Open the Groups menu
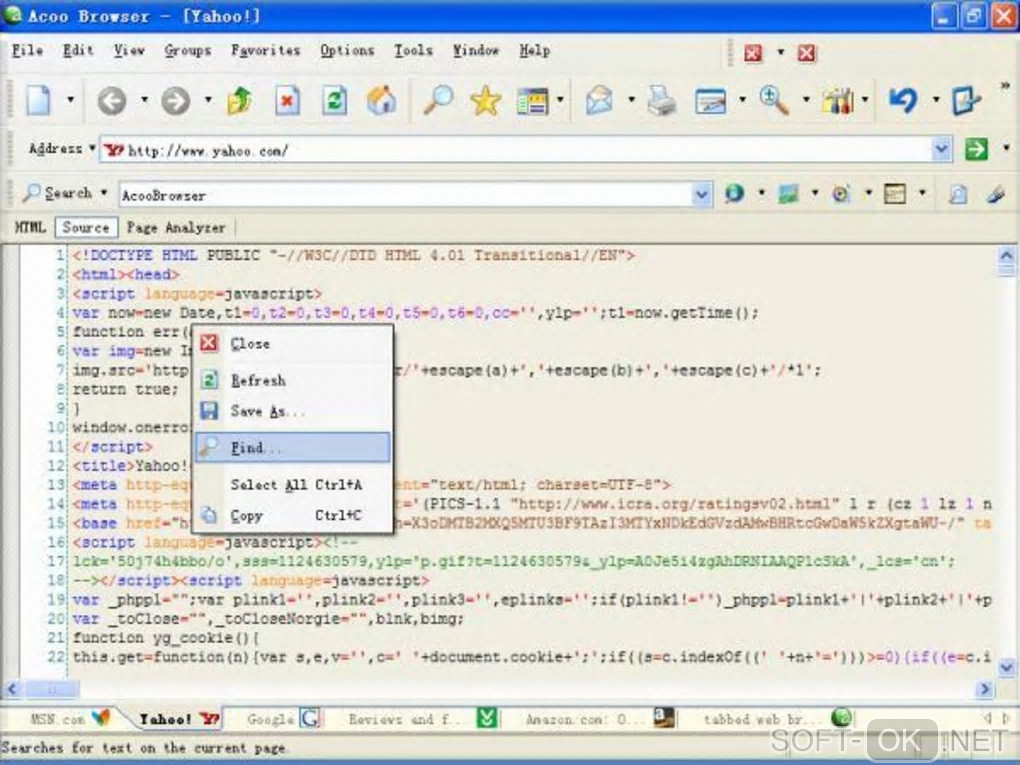 [187, 51]
